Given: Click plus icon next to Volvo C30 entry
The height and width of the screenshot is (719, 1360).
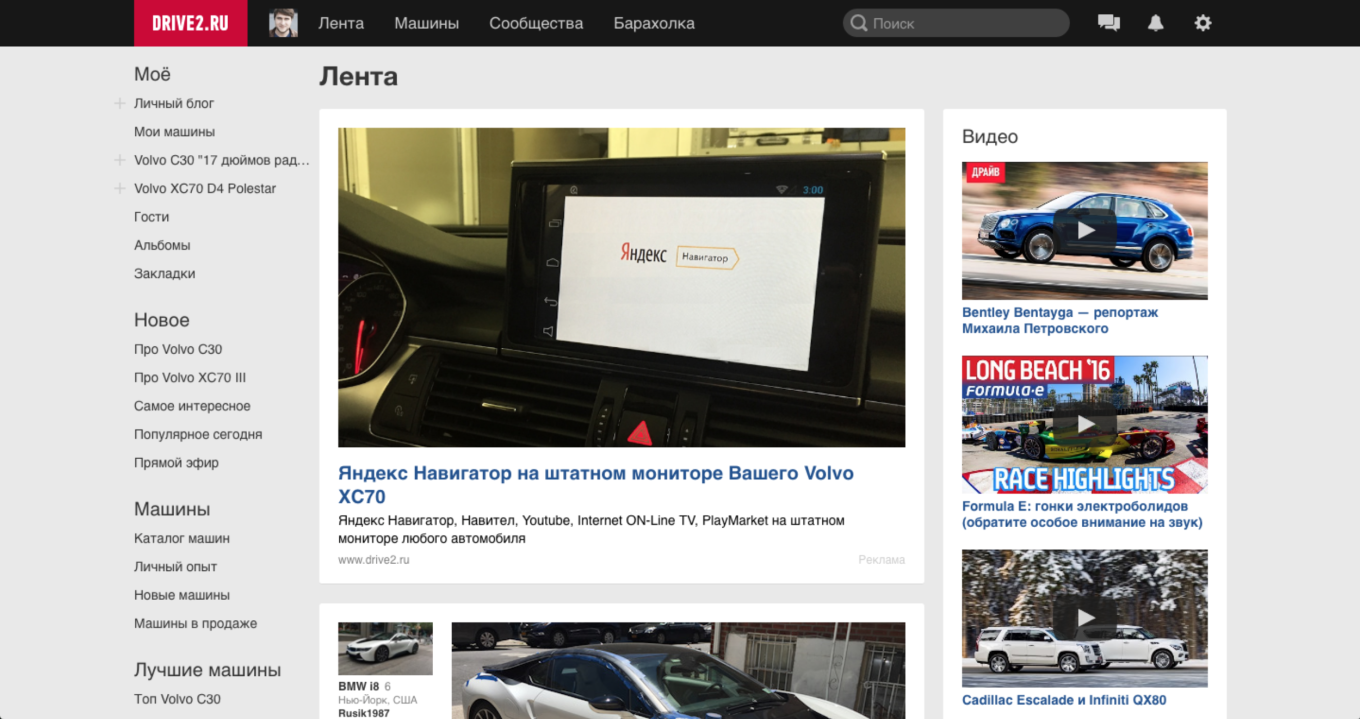Looking at the screenshot, I should tap(120, 160).
